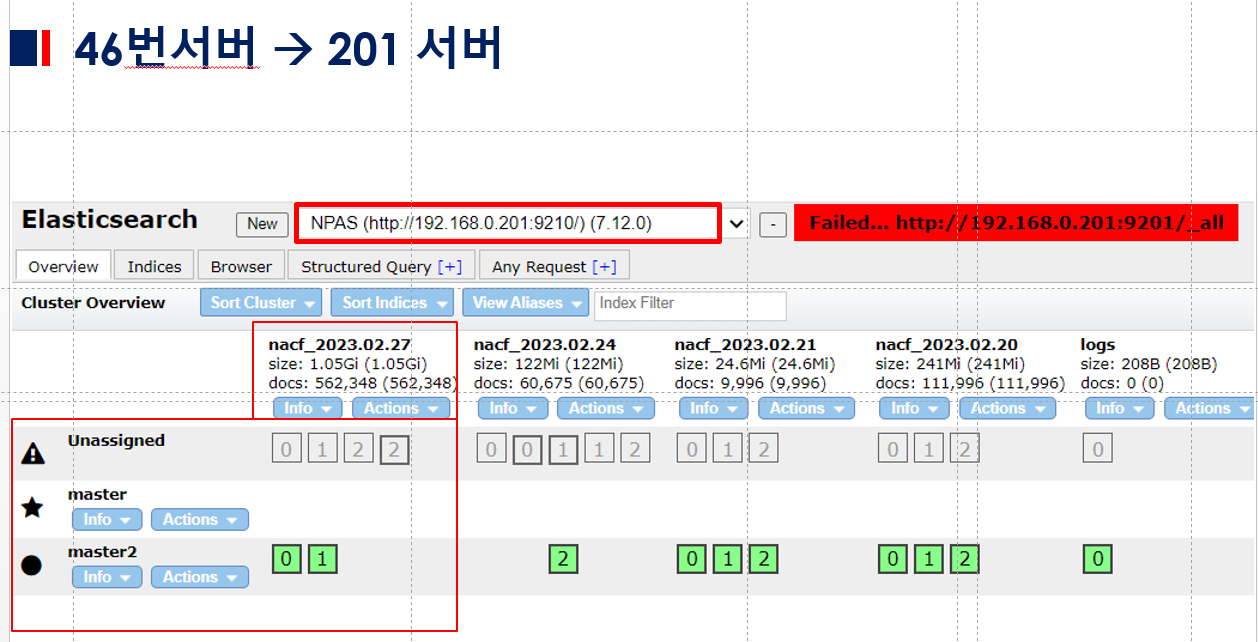Click [+] next to Any Request
Image resolution: width=1258 pixels, height=642 pixels.
point(604,266)
